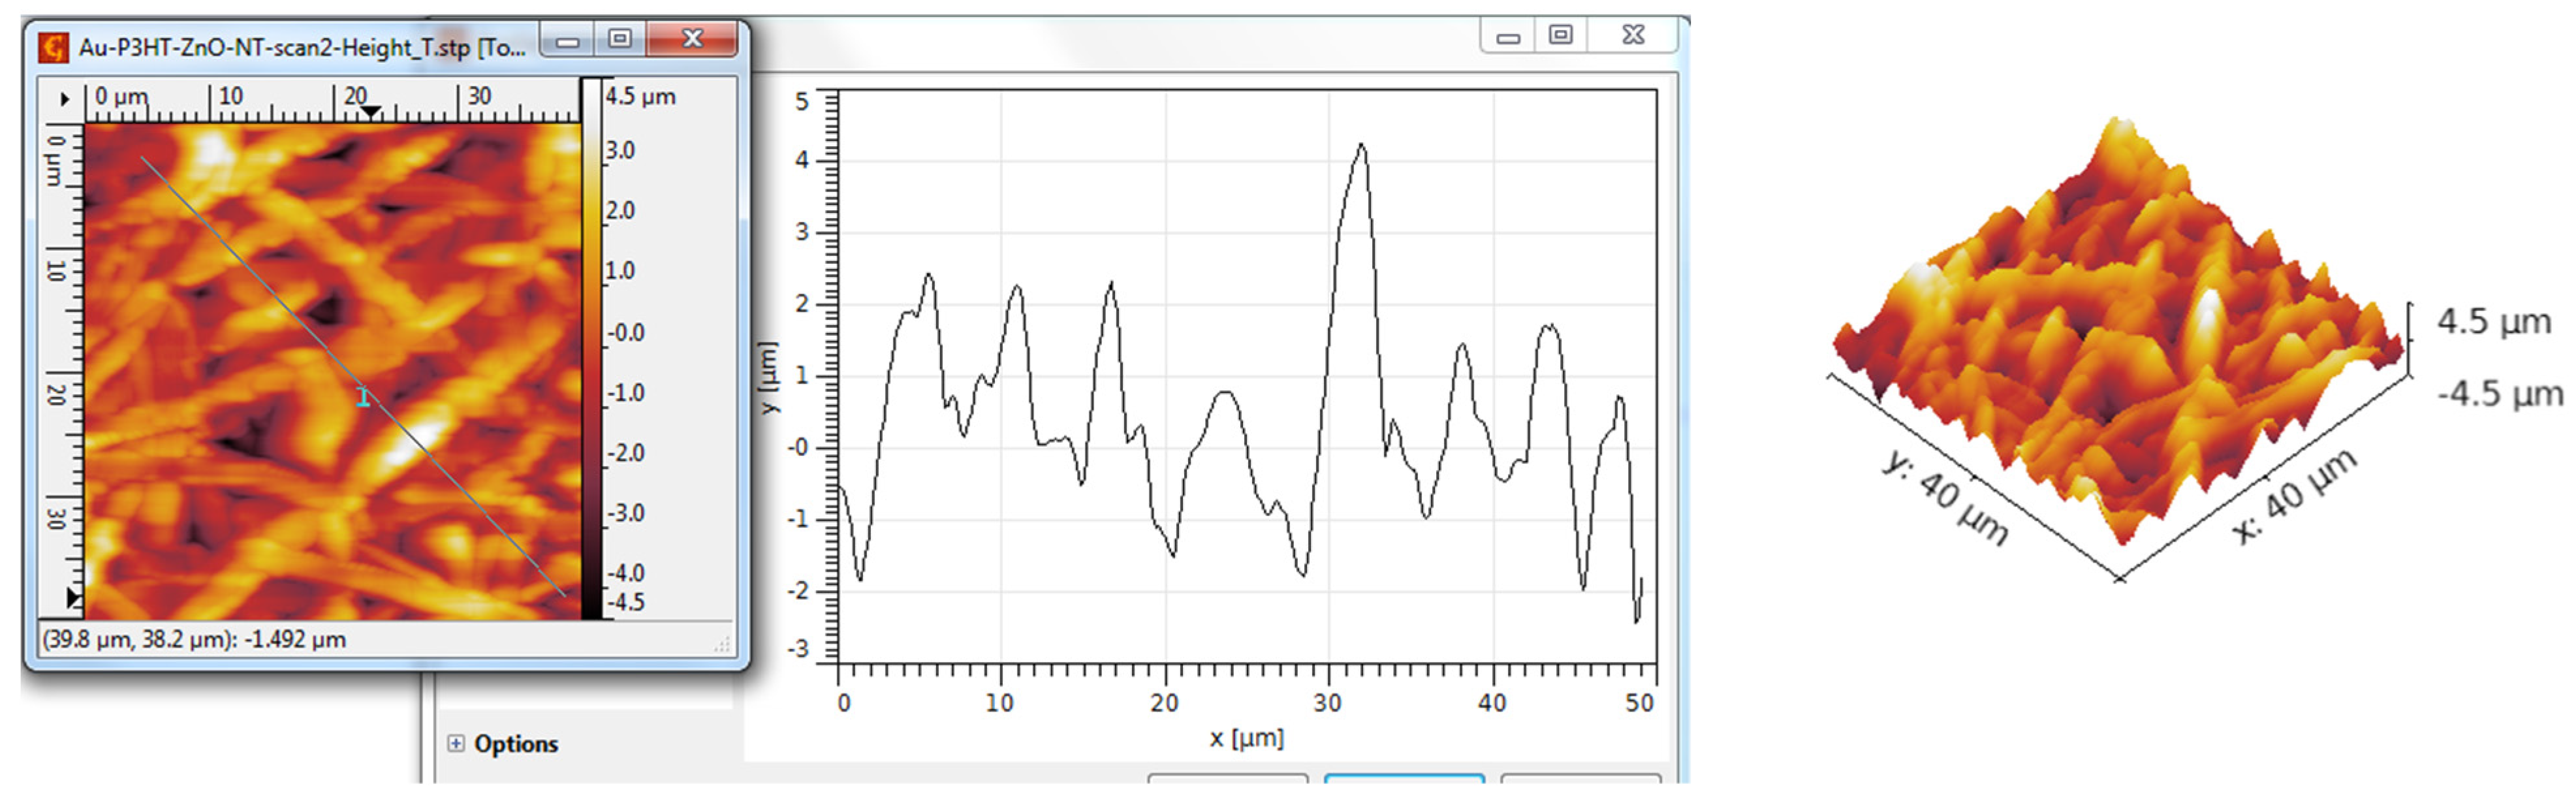Click the data window title bar text
The image size is (2576, 805).
300,47
